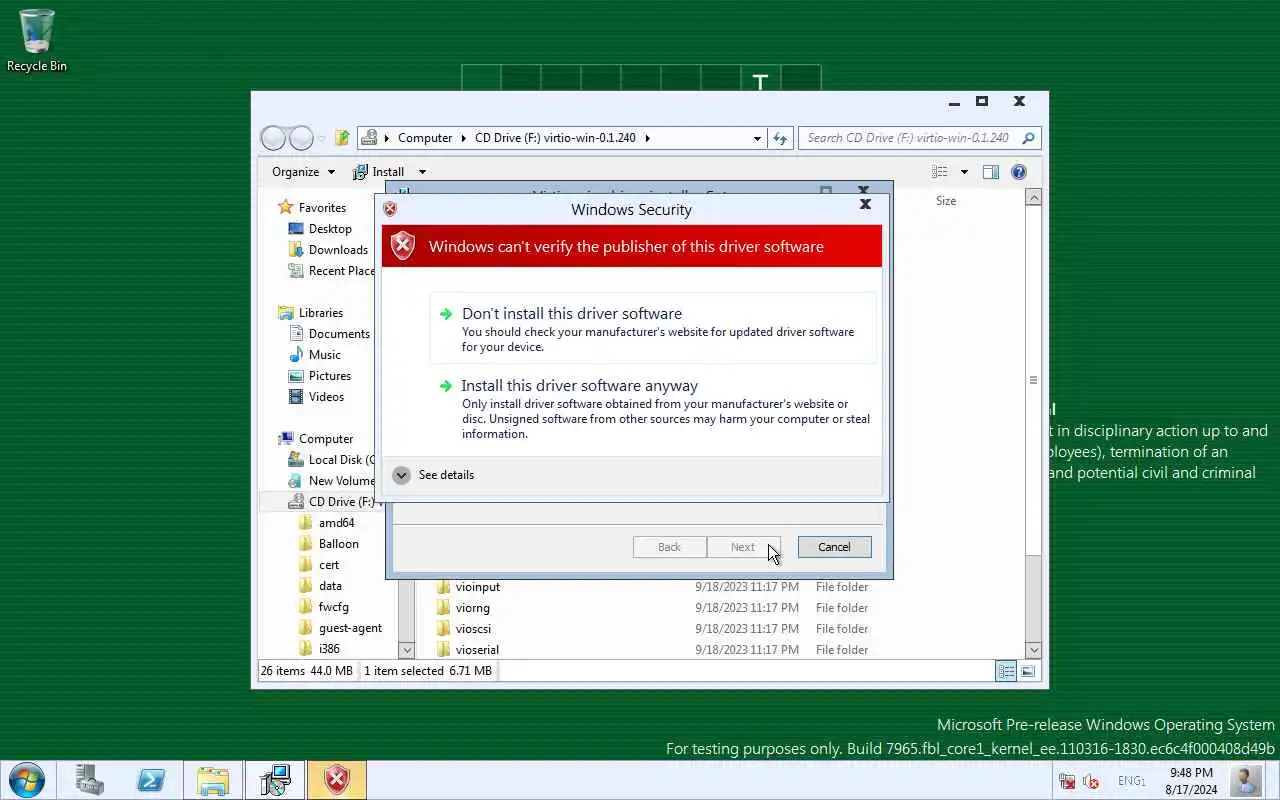Viewport: 1280px width, 800px height.
Task: Select viorng folder in file list
Action: point(463,608)
